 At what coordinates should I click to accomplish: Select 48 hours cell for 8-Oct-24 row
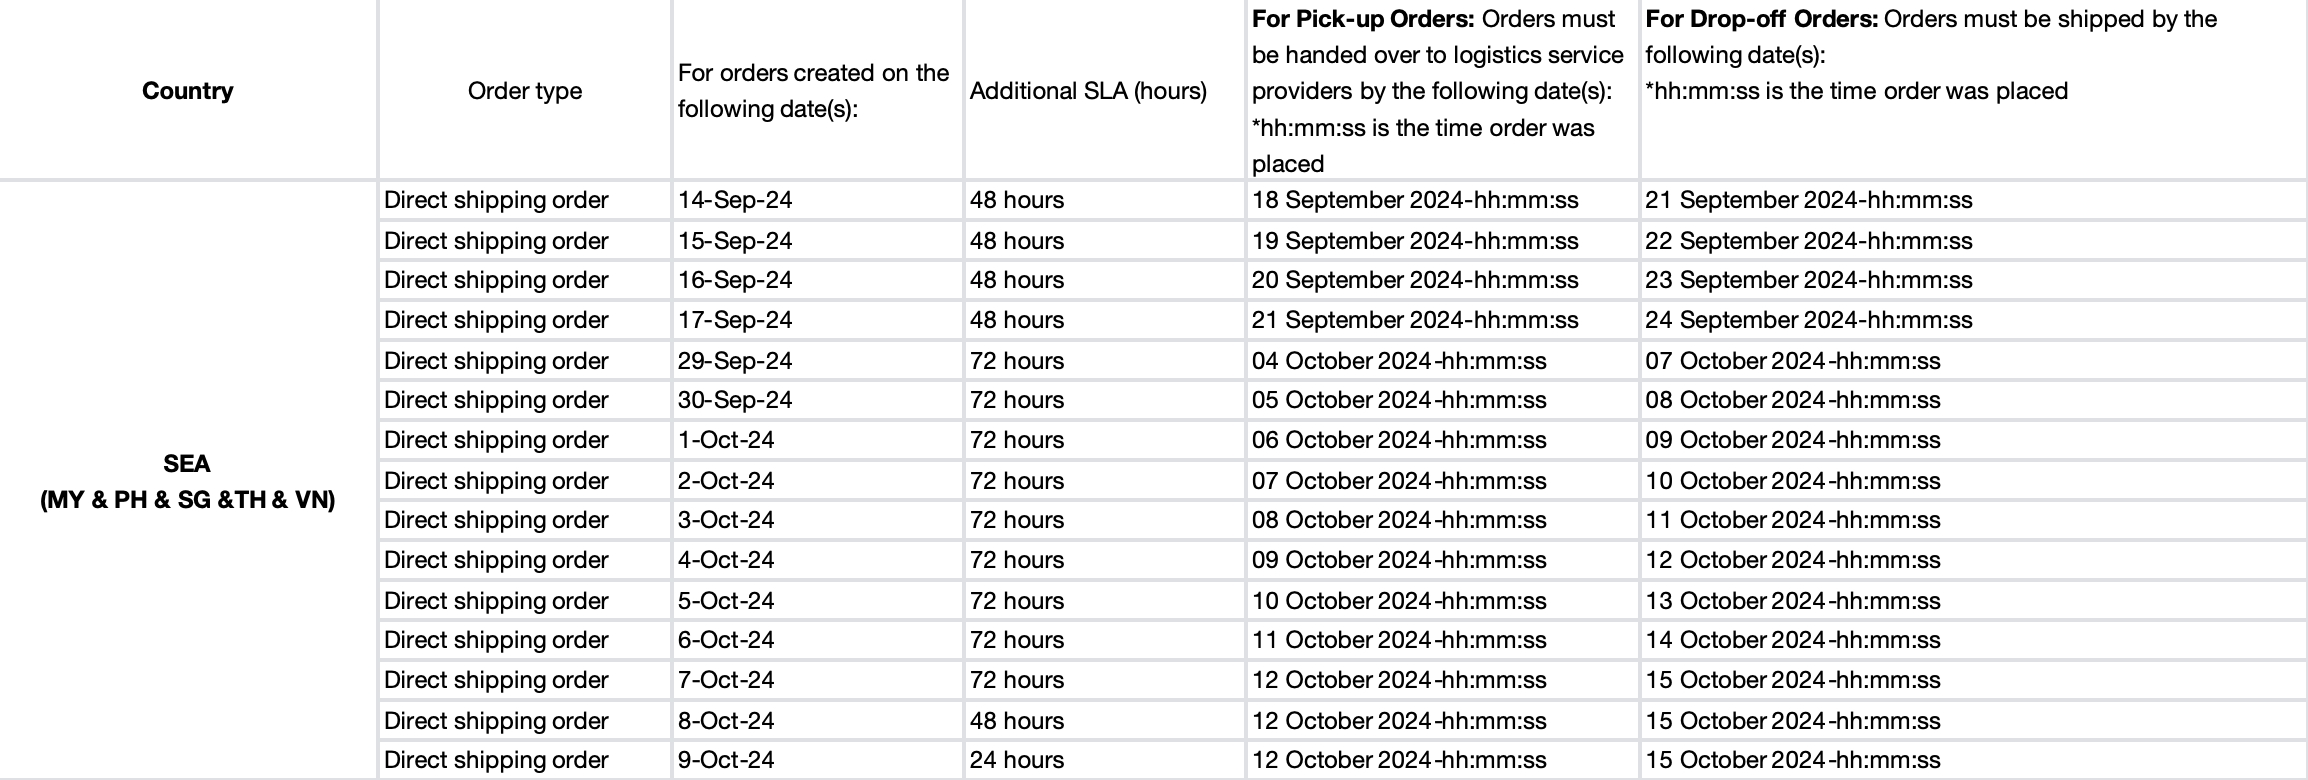[1016, 721]
